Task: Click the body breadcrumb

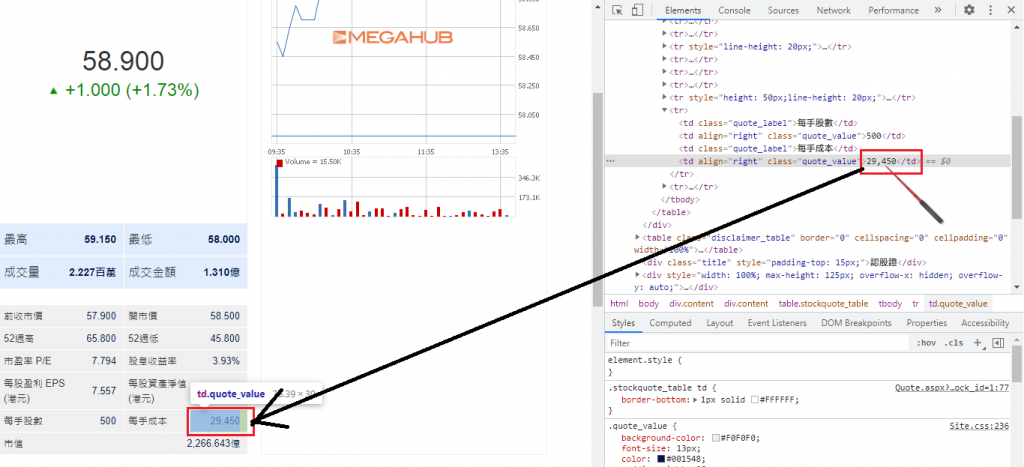Action: point(648,304)
